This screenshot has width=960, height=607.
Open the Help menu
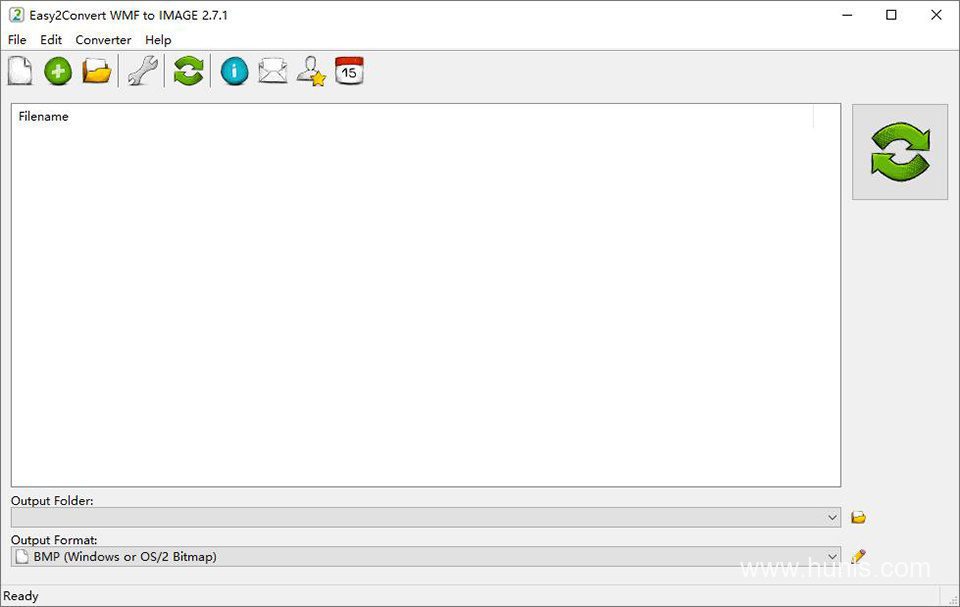158,40
